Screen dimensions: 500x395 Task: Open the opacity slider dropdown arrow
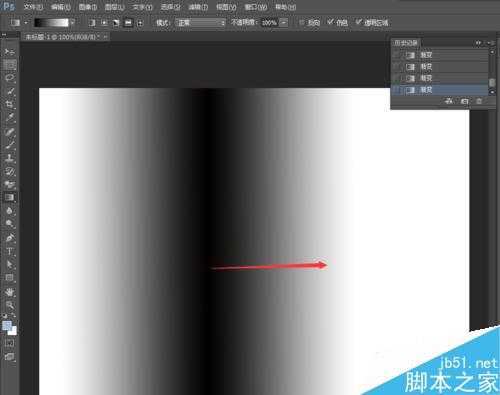click(x=283, y=23)
